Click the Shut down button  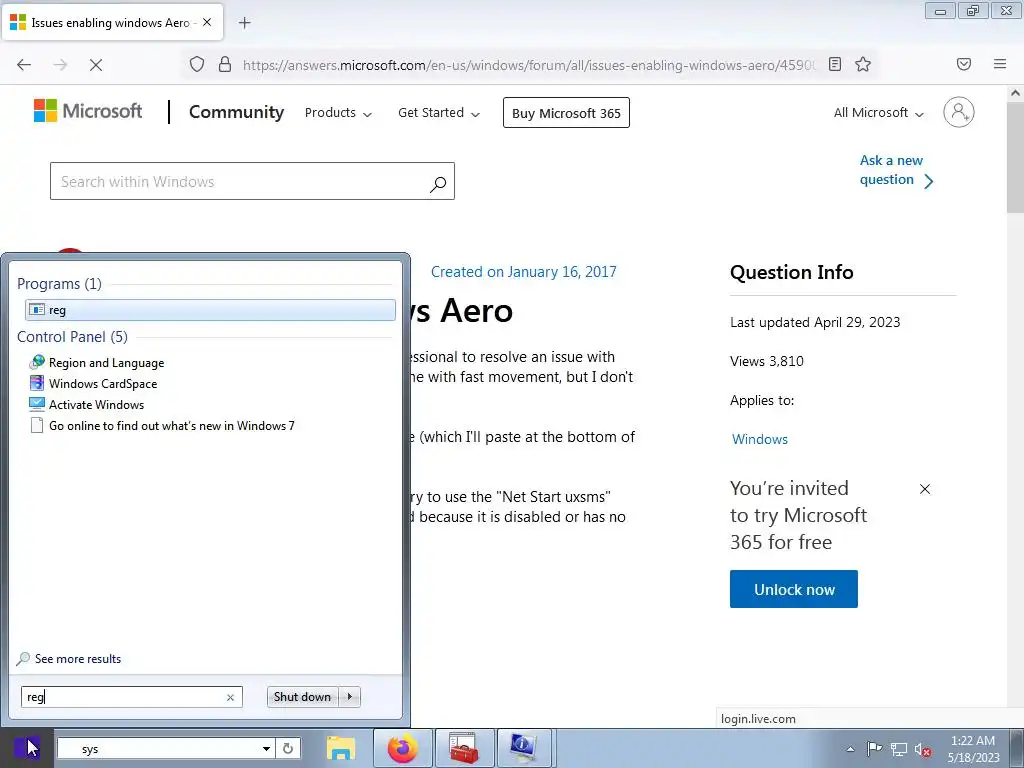(302, 697)
